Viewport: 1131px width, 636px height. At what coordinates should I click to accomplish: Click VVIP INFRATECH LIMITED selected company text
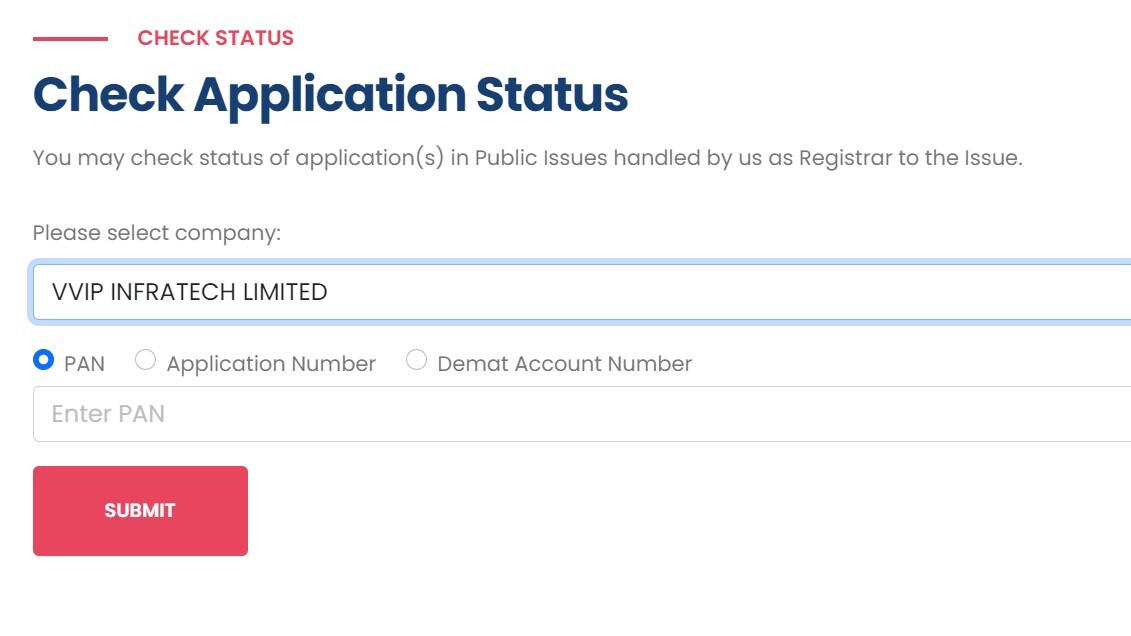pos(190,292)
